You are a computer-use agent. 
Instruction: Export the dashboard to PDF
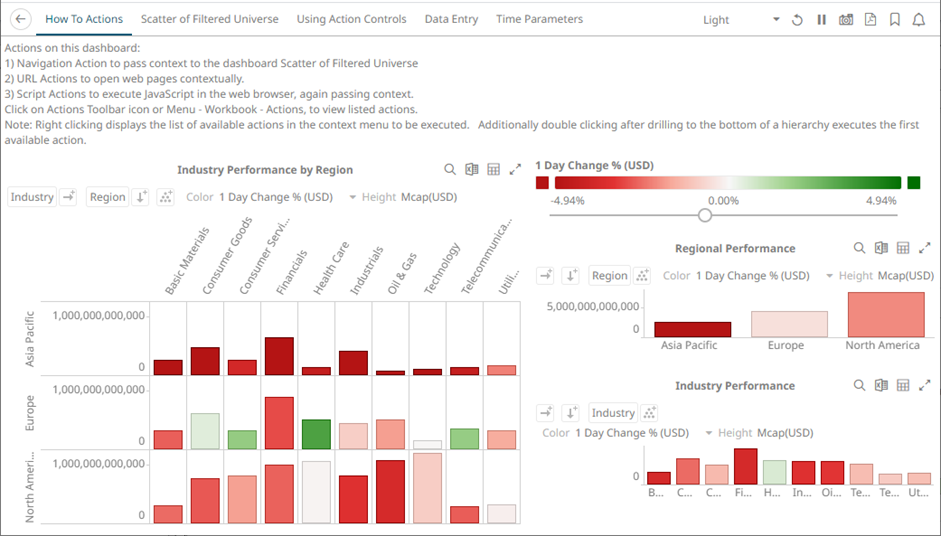pyautogui.click(x=870, y=20)
